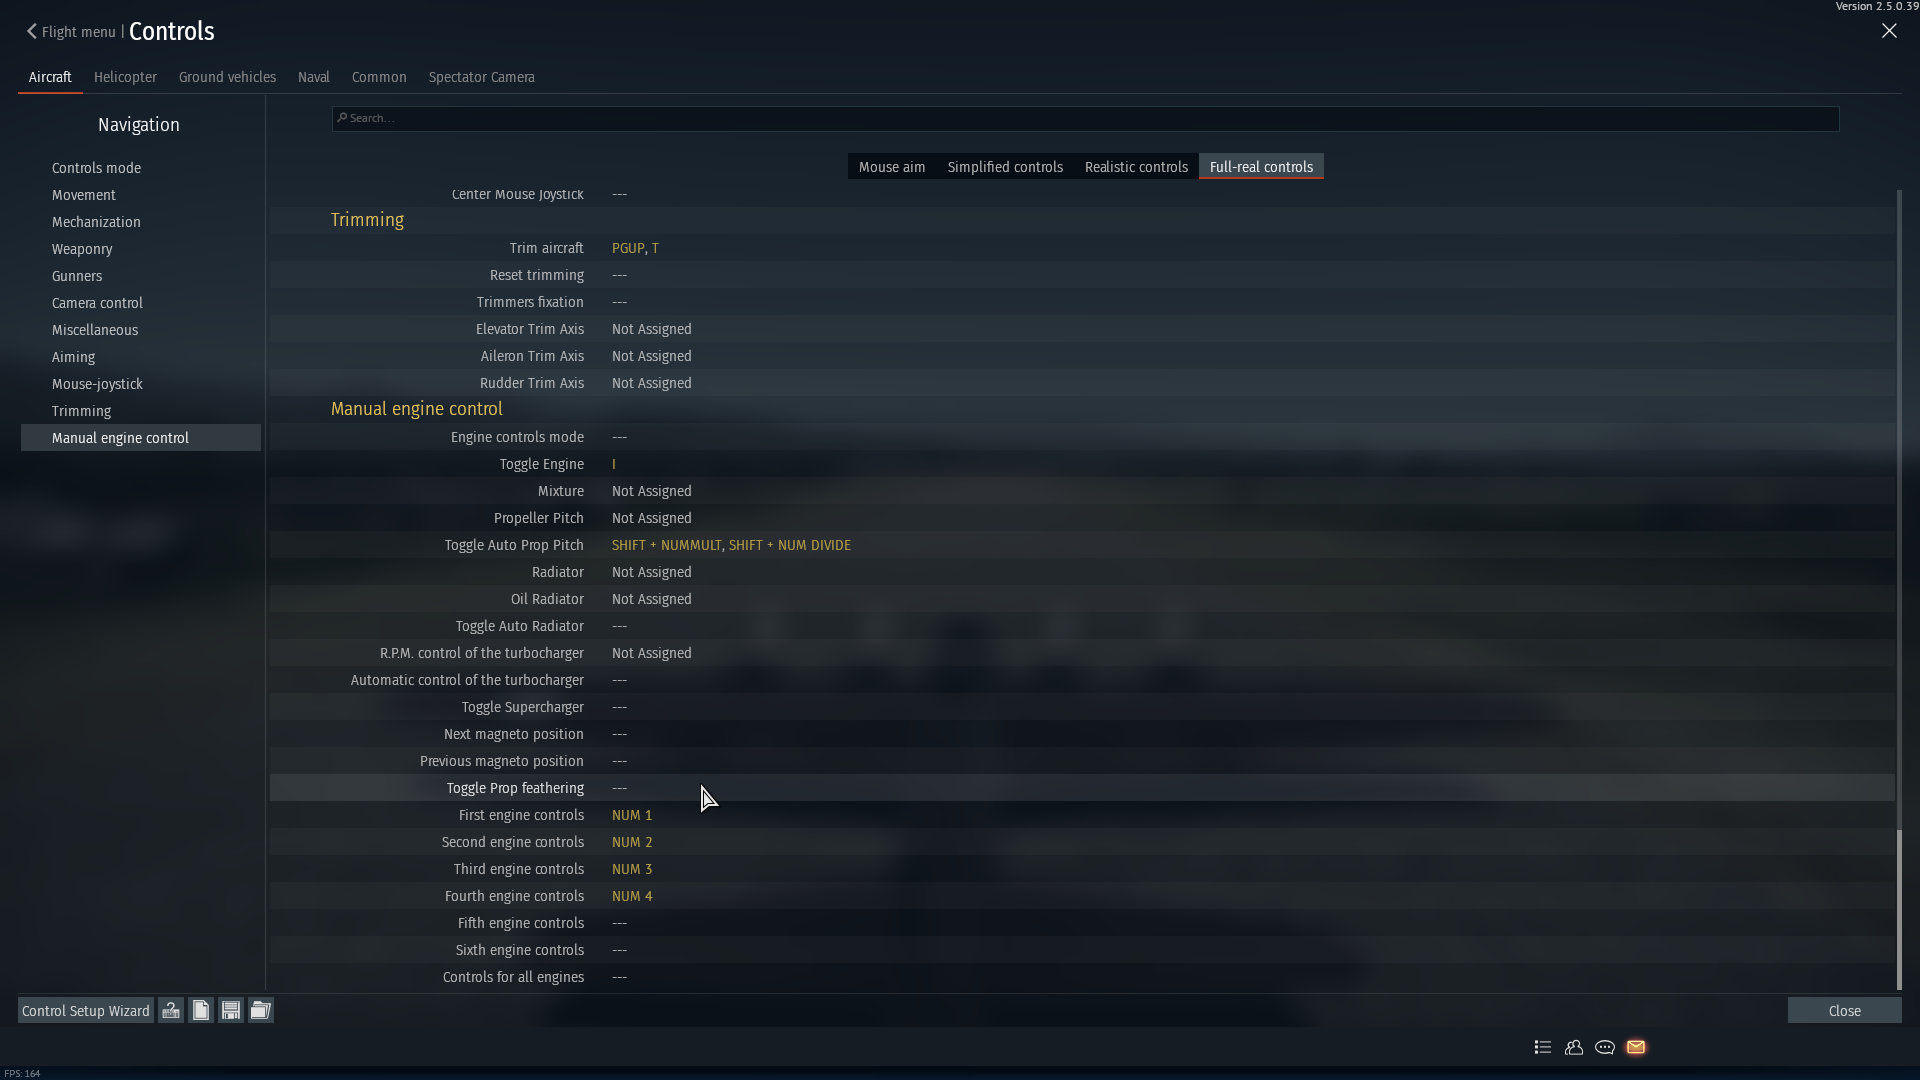The image size is (1920, 1080).
Task: Click the copy controls icon
Action: [199, 1010]
